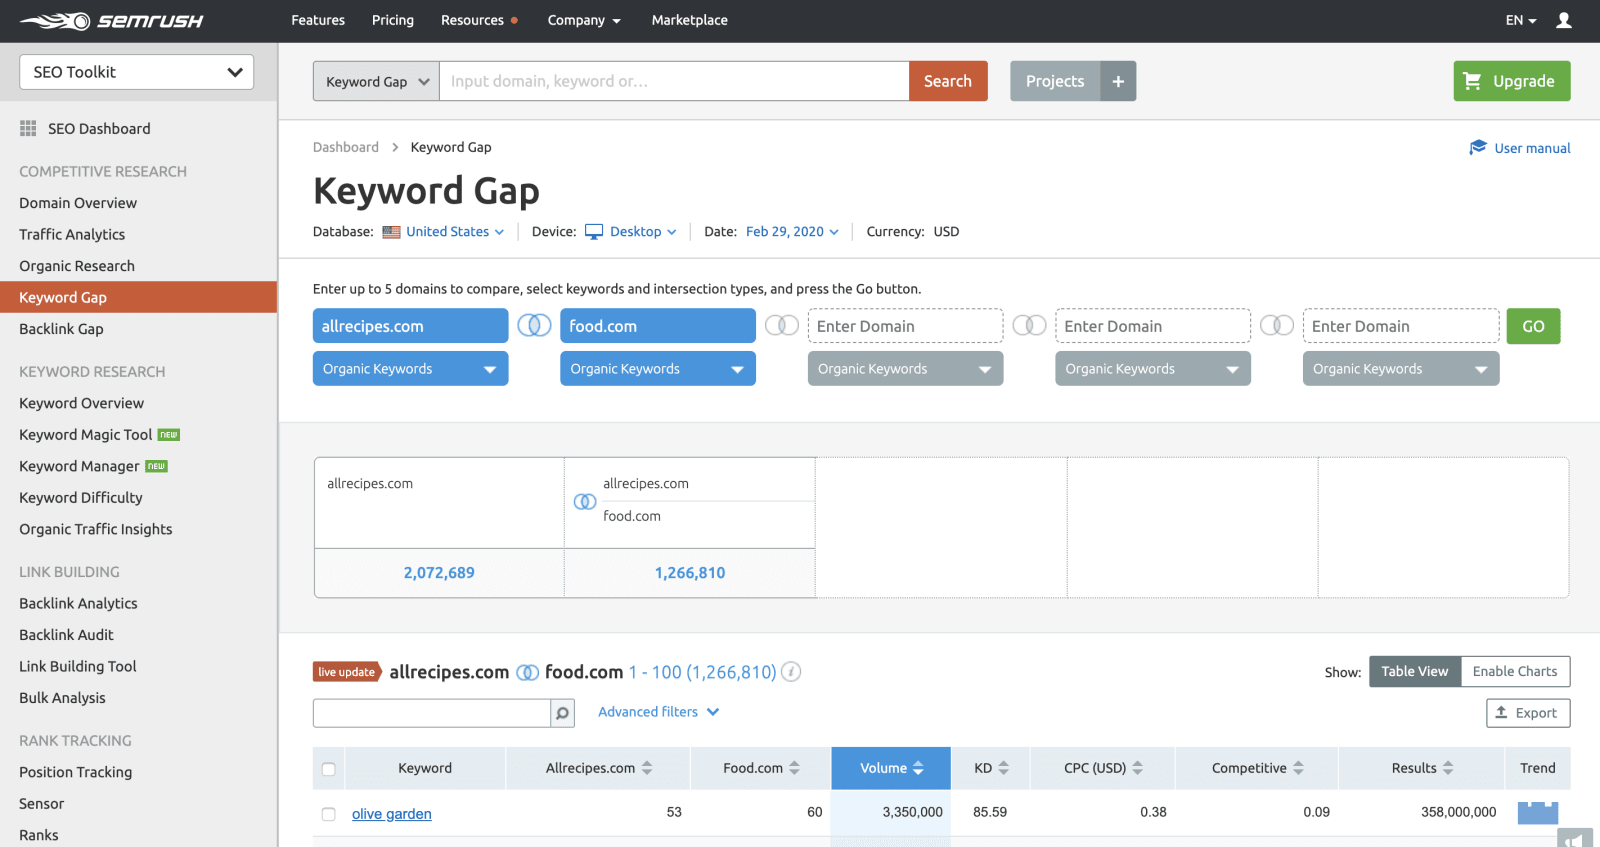Sort by the Results column
This screenshot has height=847, width=1600.
pos(1422,768)
